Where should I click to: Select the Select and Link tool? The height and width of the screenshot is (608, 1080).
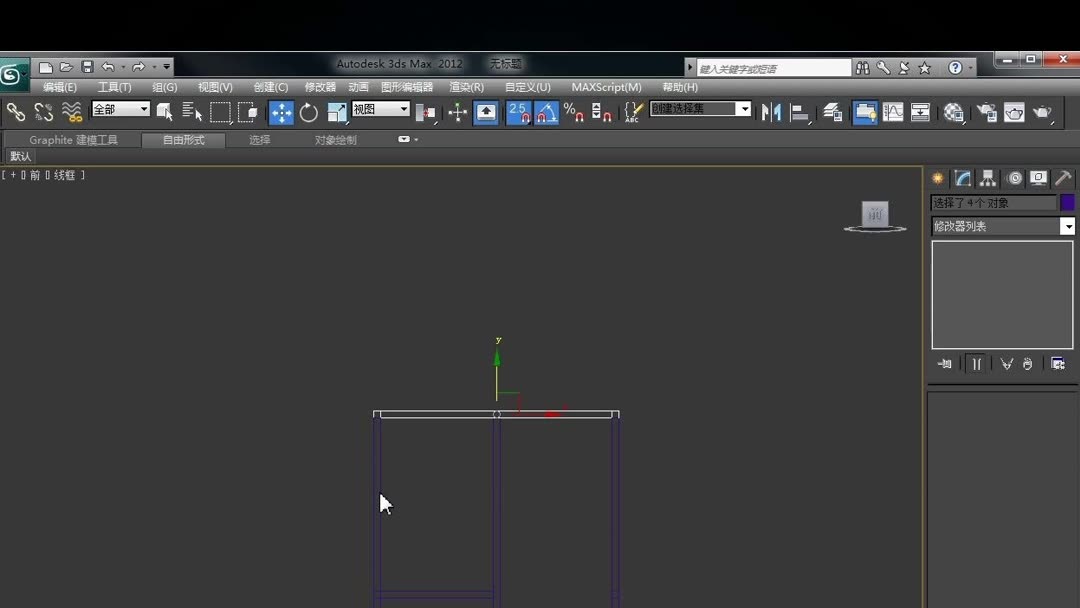(x=17, y=112)
